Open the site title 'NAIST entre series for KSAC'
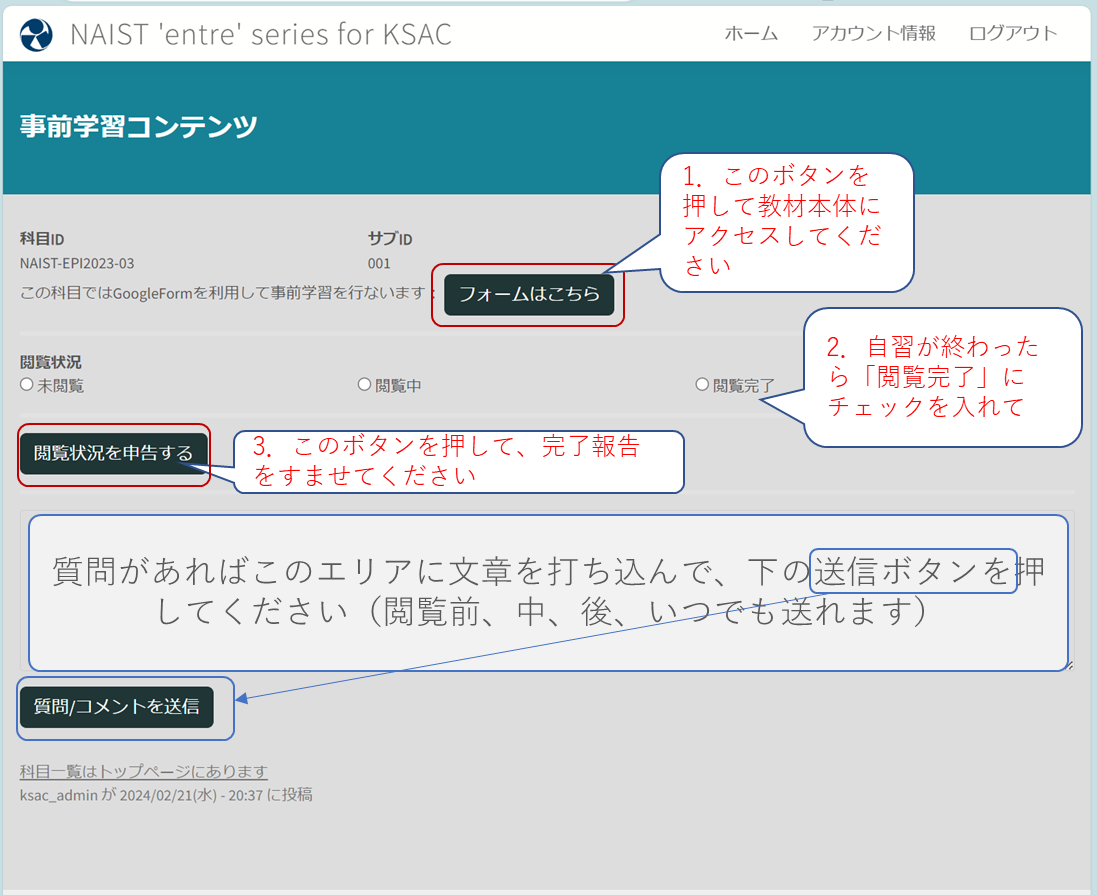The width and height of the screenshot is (1097, 895). (260, 34)
